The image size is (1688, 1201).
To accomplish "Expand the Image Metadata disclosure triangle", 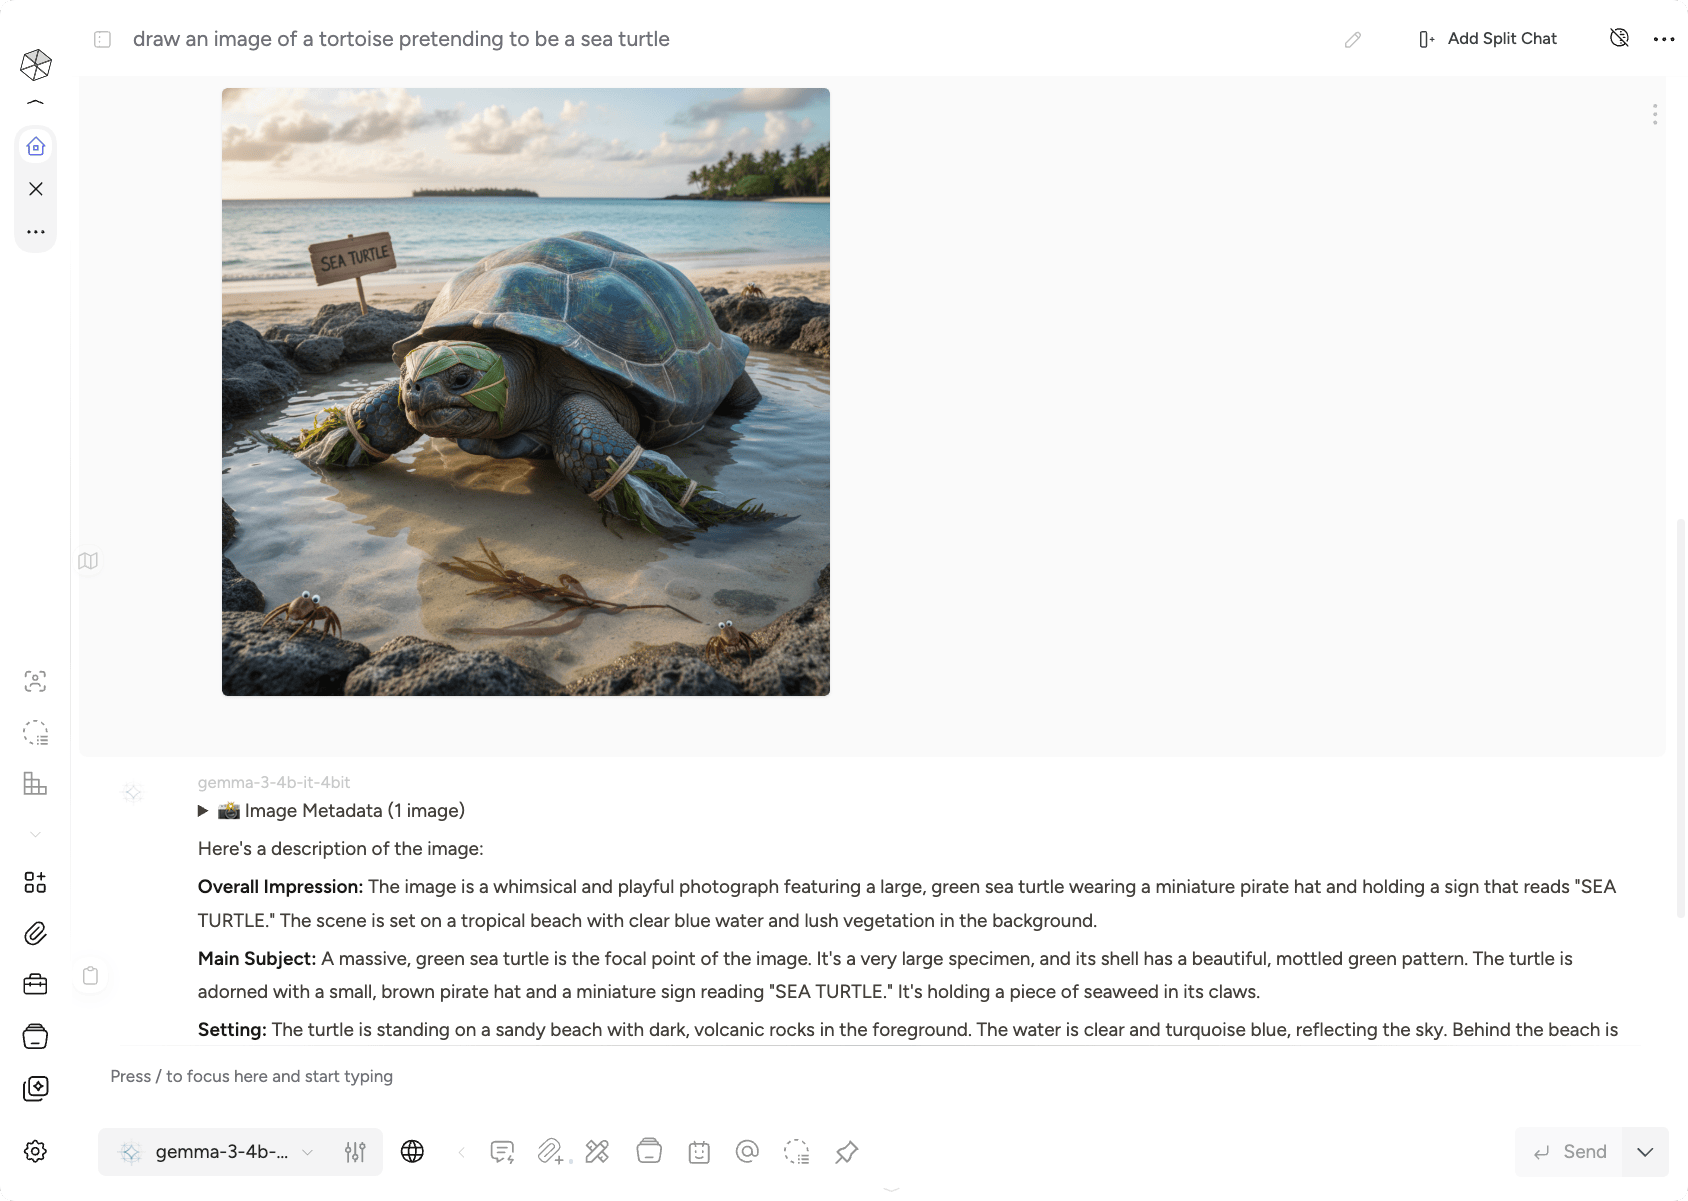I will click(203, 811).
